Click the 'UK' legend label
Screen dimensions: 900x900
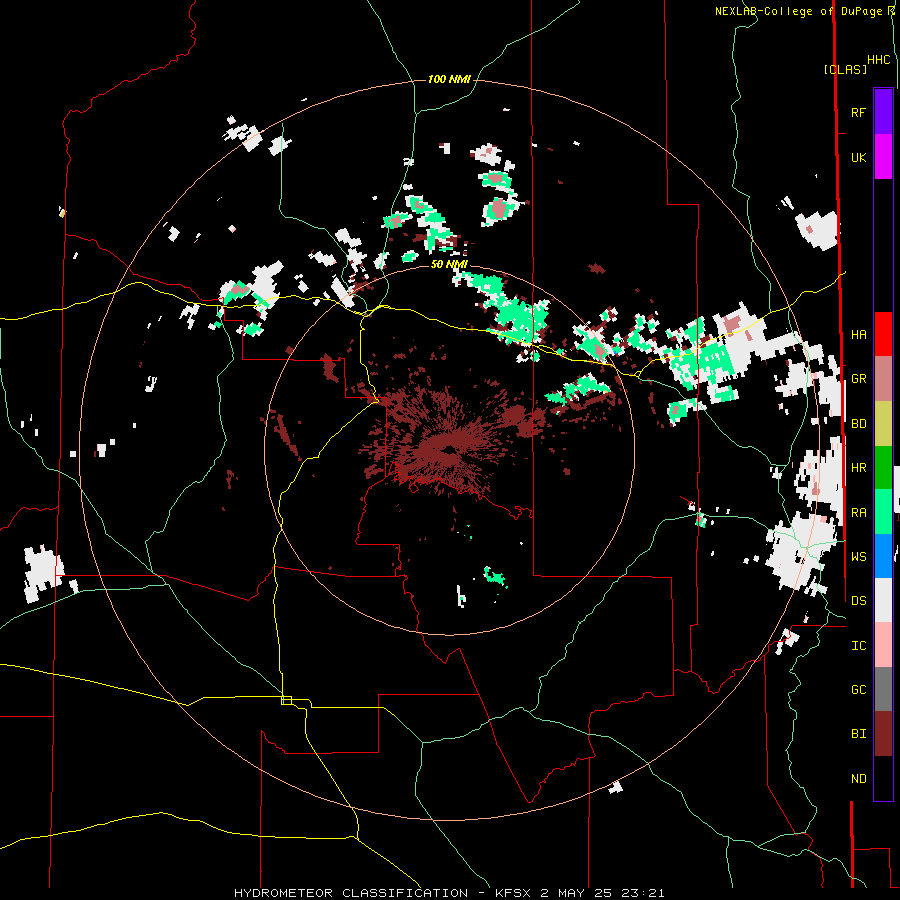click(858, 157)
